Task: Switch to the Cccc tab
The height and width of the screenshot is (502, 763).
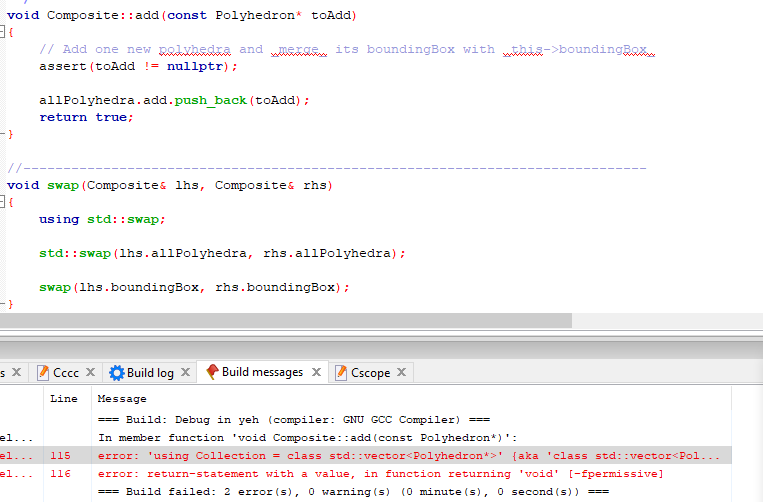Action: (x=66, y=373)
